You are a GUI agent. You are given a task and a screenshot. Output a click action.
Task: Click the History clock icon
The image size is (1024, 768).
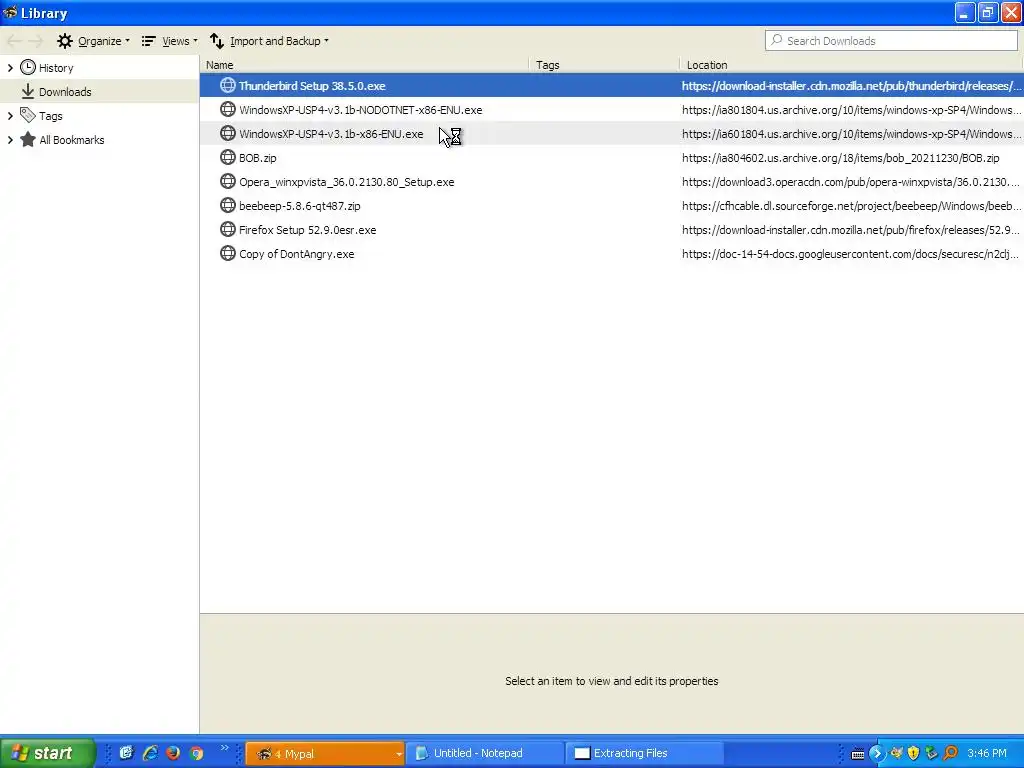(x=27, y=67)
